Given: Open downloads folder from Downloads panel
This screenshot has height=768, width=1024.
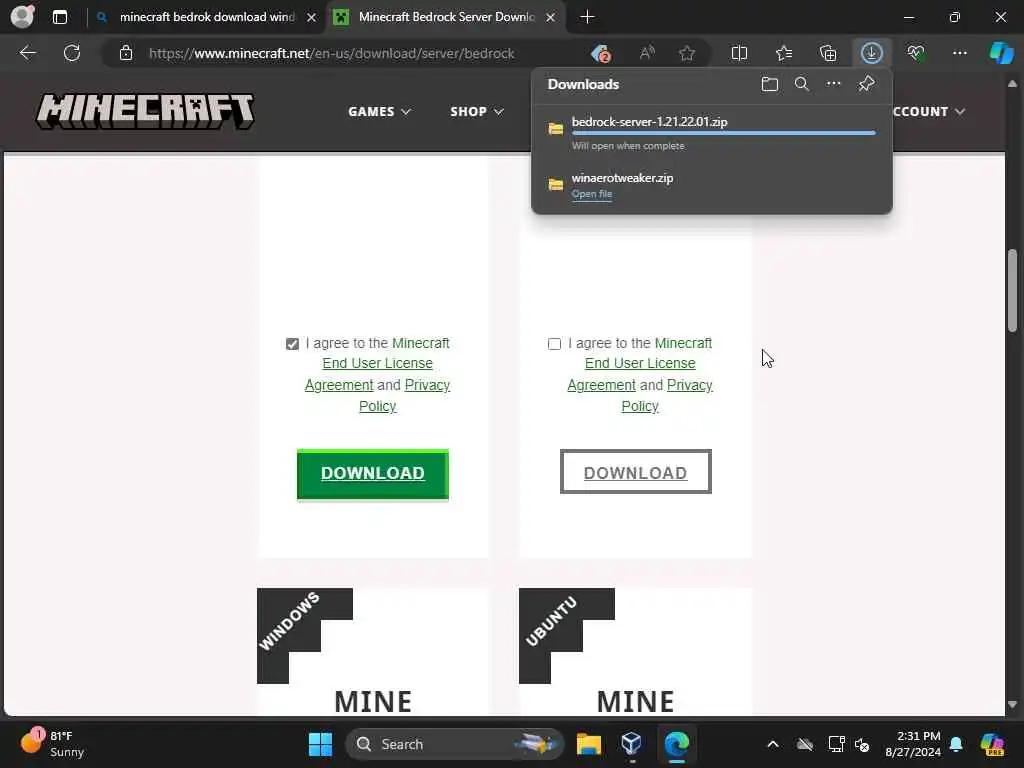Looking at the screenshot, I should tap(769, 84).
